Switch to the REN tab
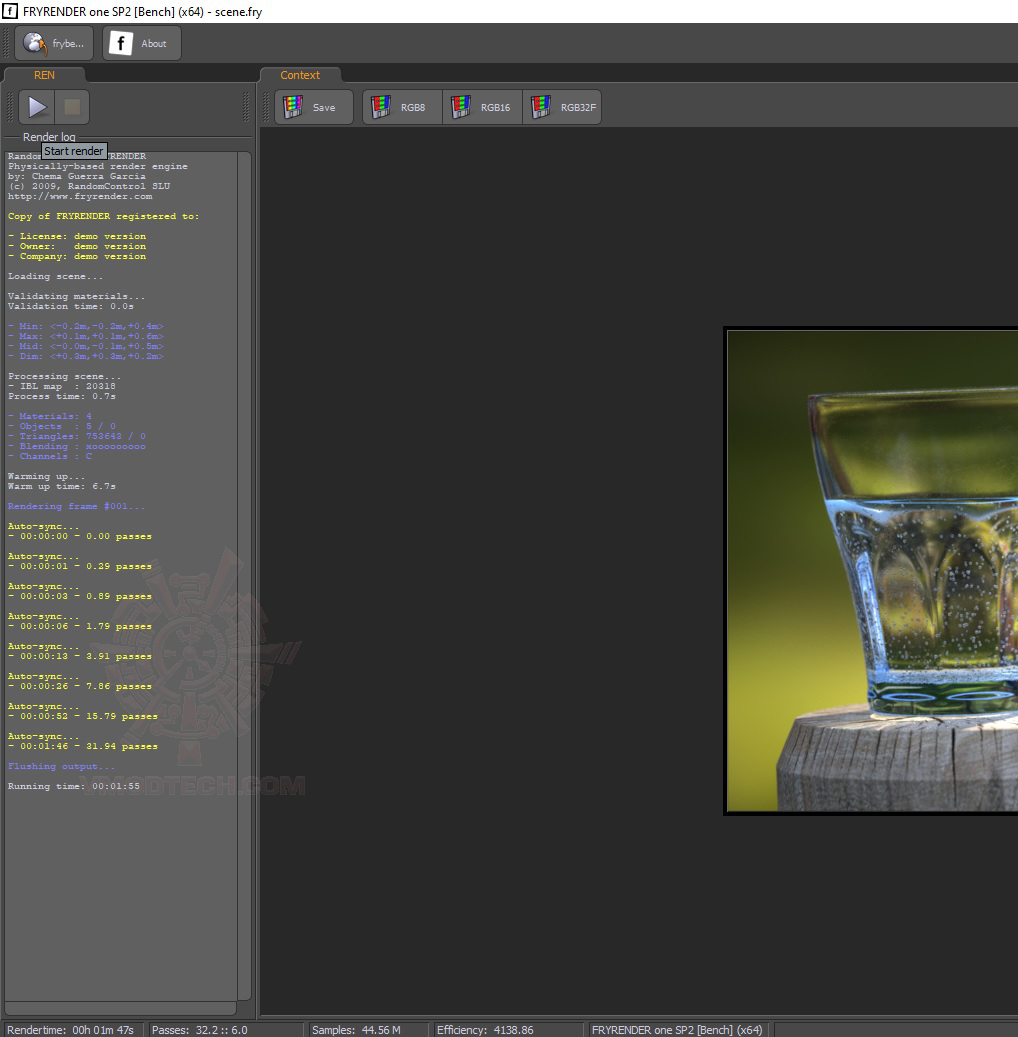The height and width of the screenshot is (1037, 1018). click(44, 75)
